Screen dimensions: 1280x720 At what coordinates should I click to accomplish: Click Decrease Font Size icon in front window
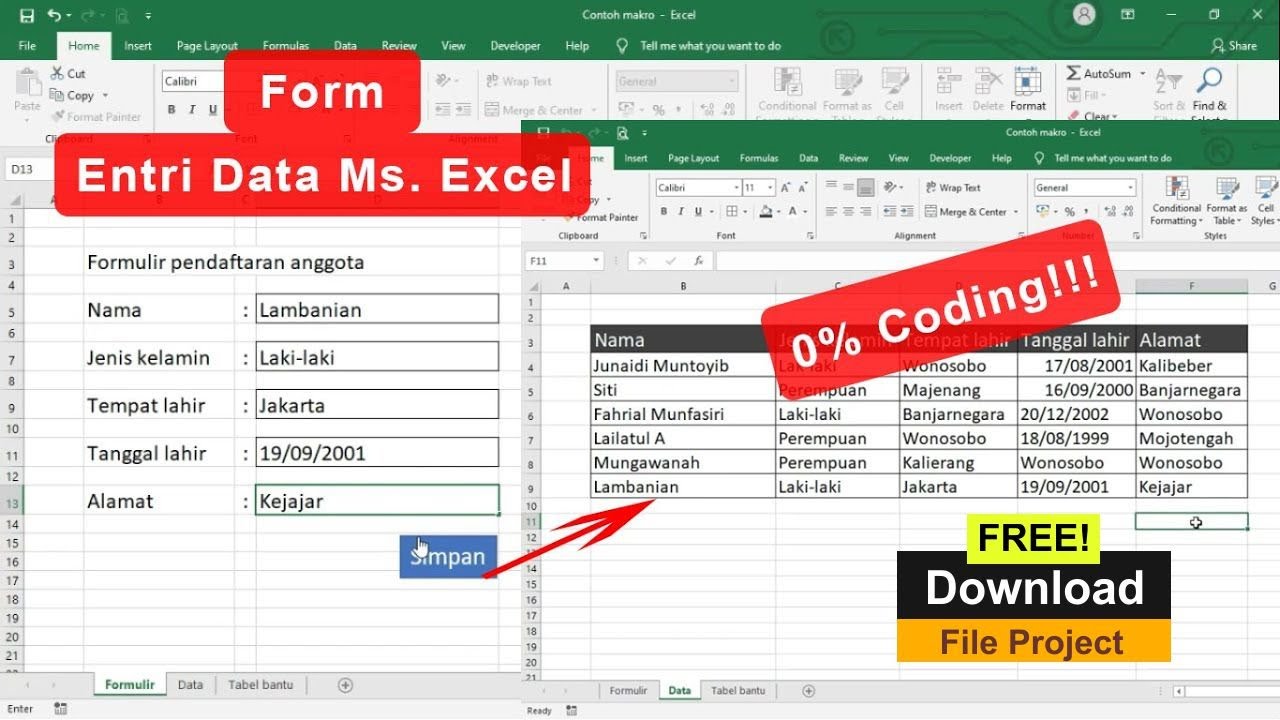coord(803,188)
